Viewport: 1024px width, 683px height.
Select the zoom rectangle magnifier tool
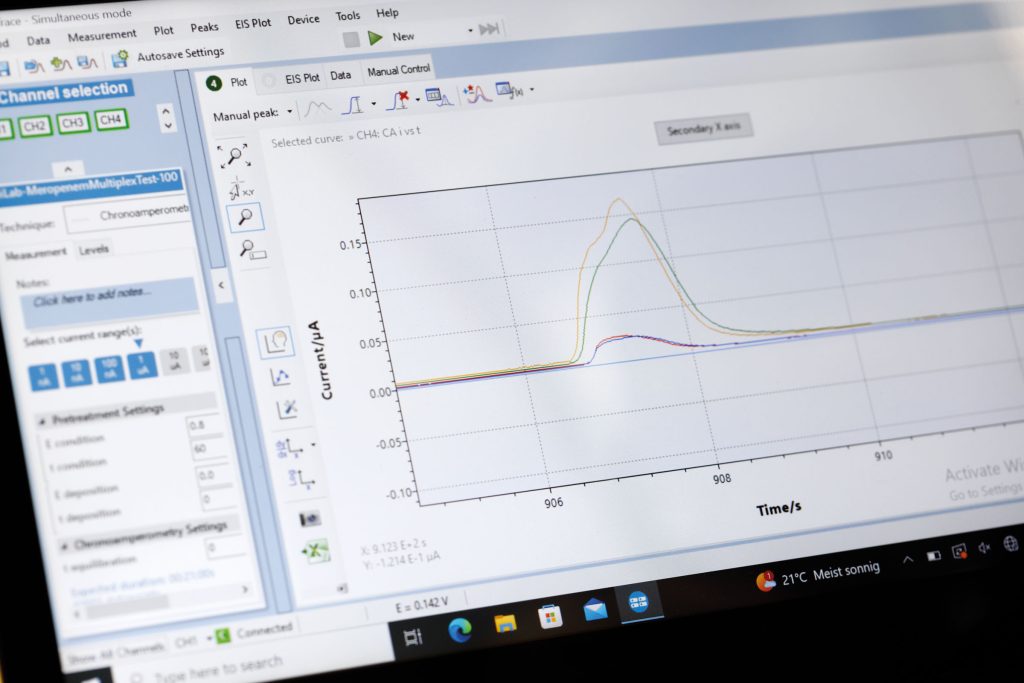(252, 249)
